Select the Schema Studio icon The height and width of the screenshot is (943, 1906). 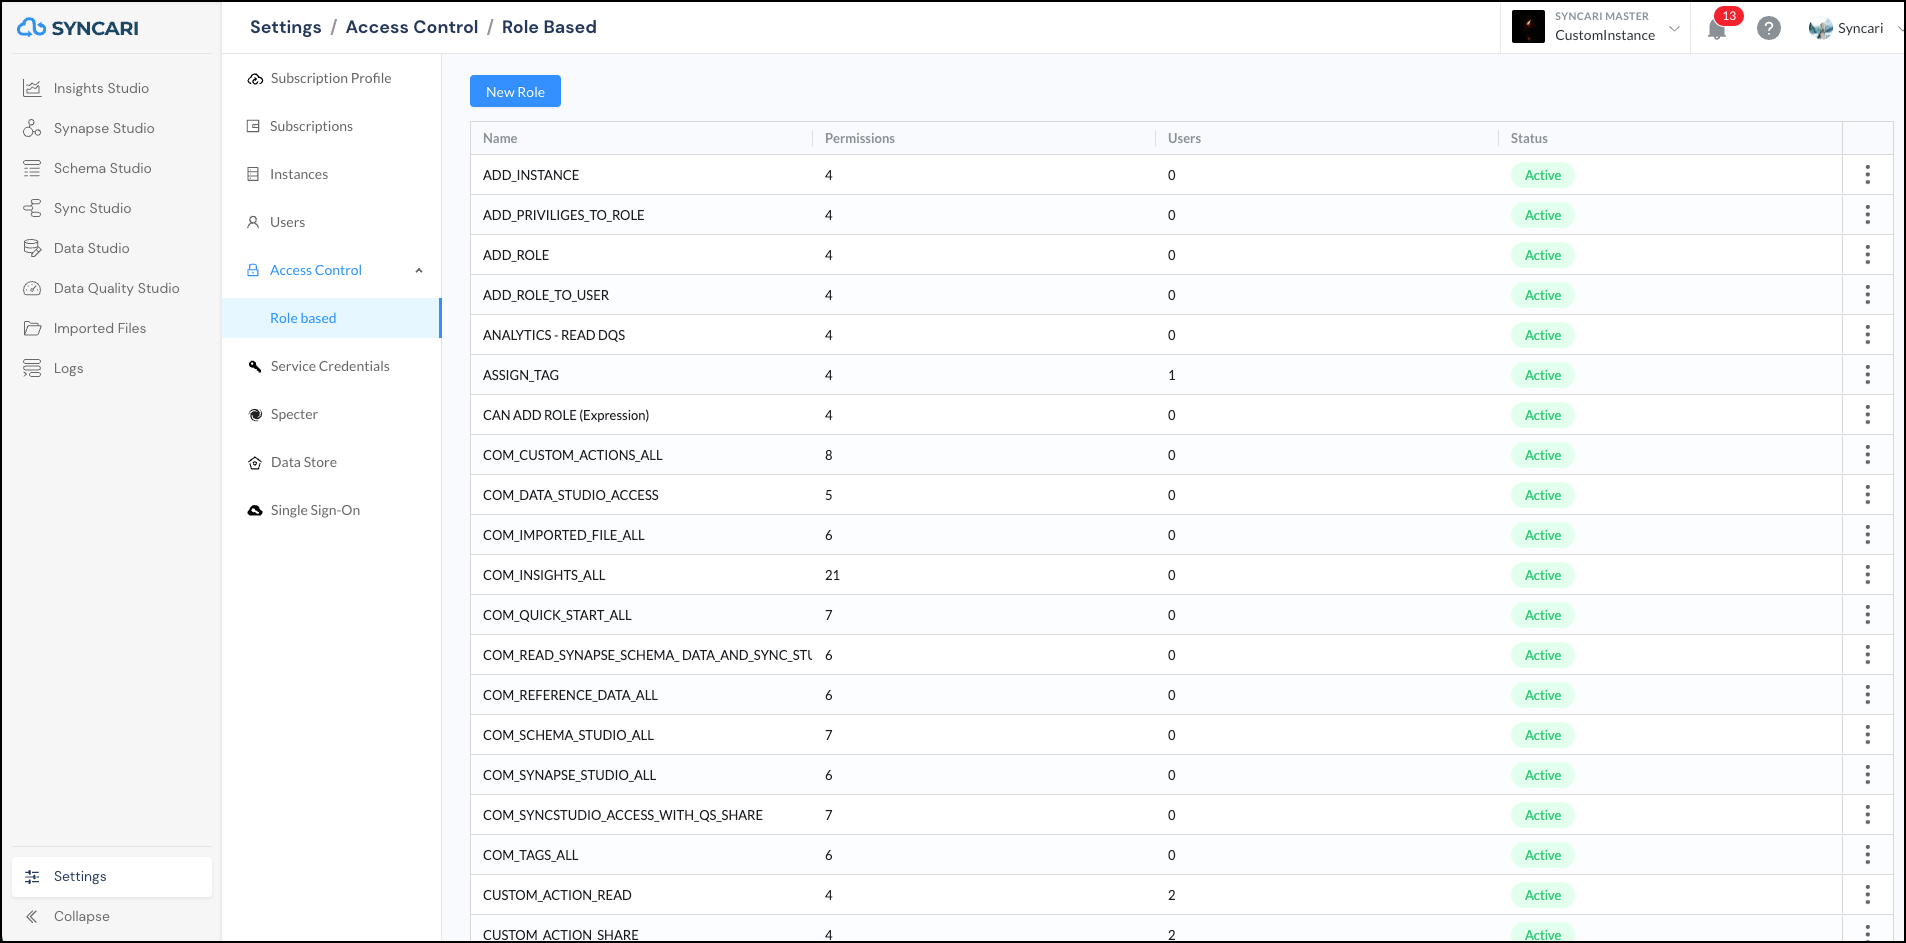(x=32, y=167)
